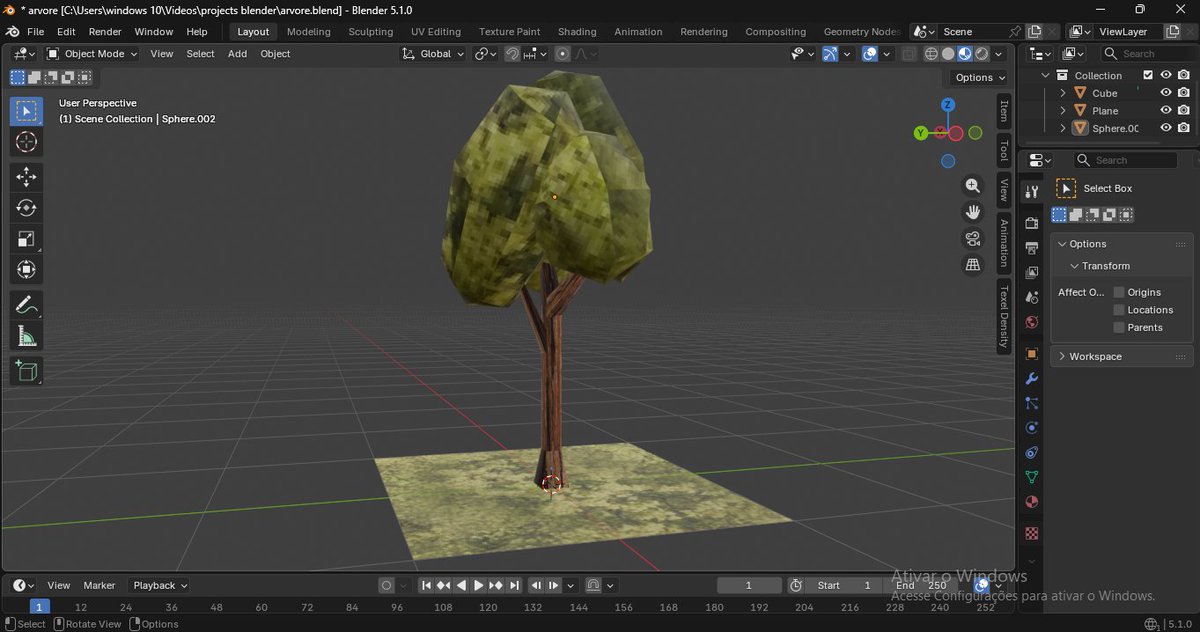The image size is (1200, 632).
Task: Expand the Cube tree item
Action: click(x=1063, y=93)
